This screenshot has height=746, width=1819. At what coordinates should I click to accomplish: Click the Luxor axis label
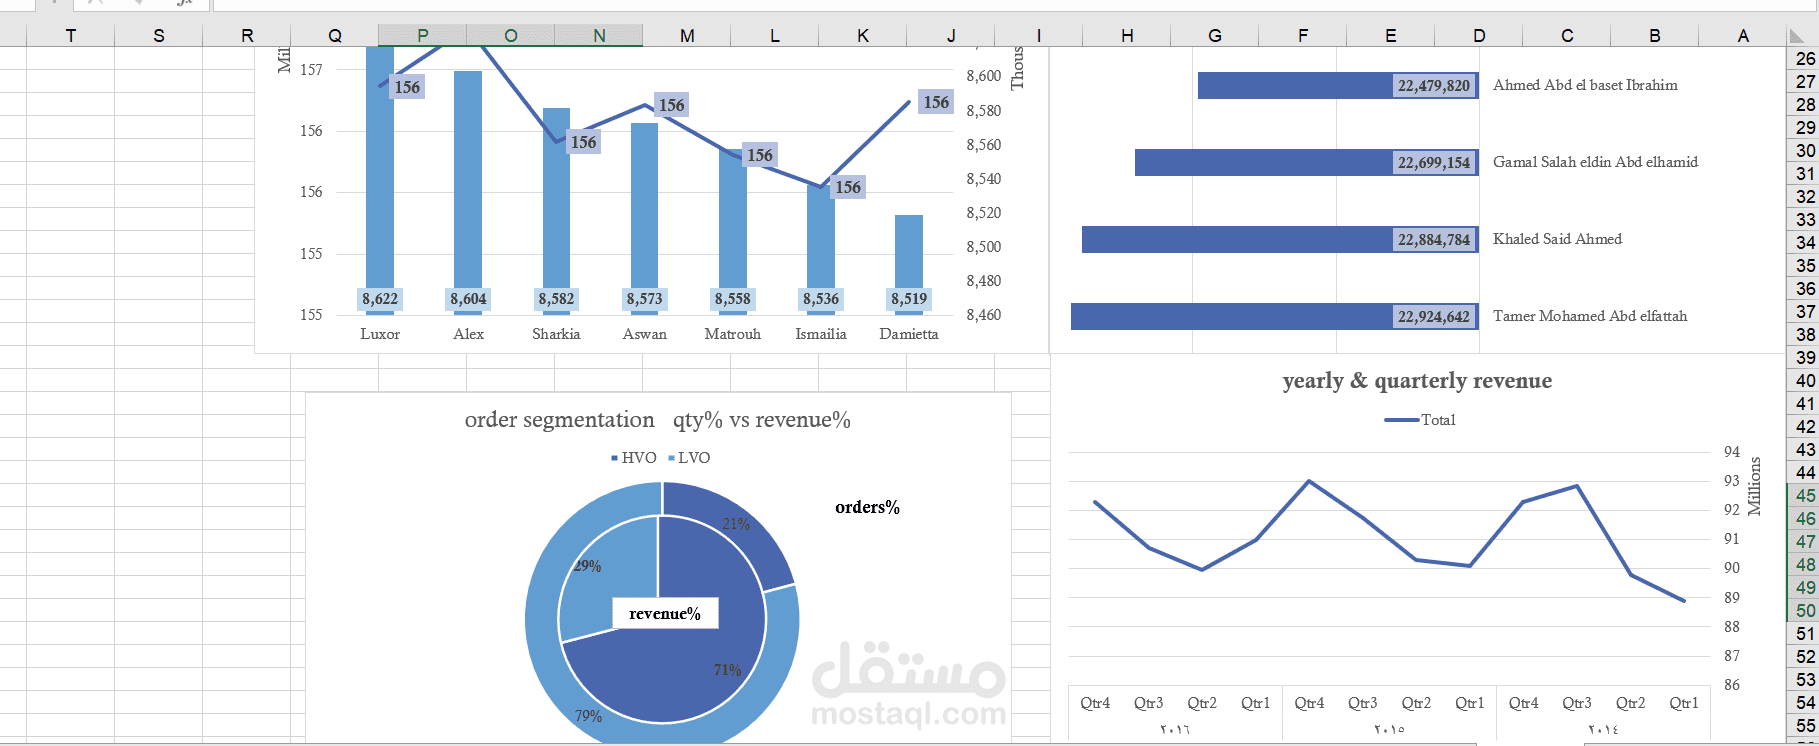click(380, 334)
